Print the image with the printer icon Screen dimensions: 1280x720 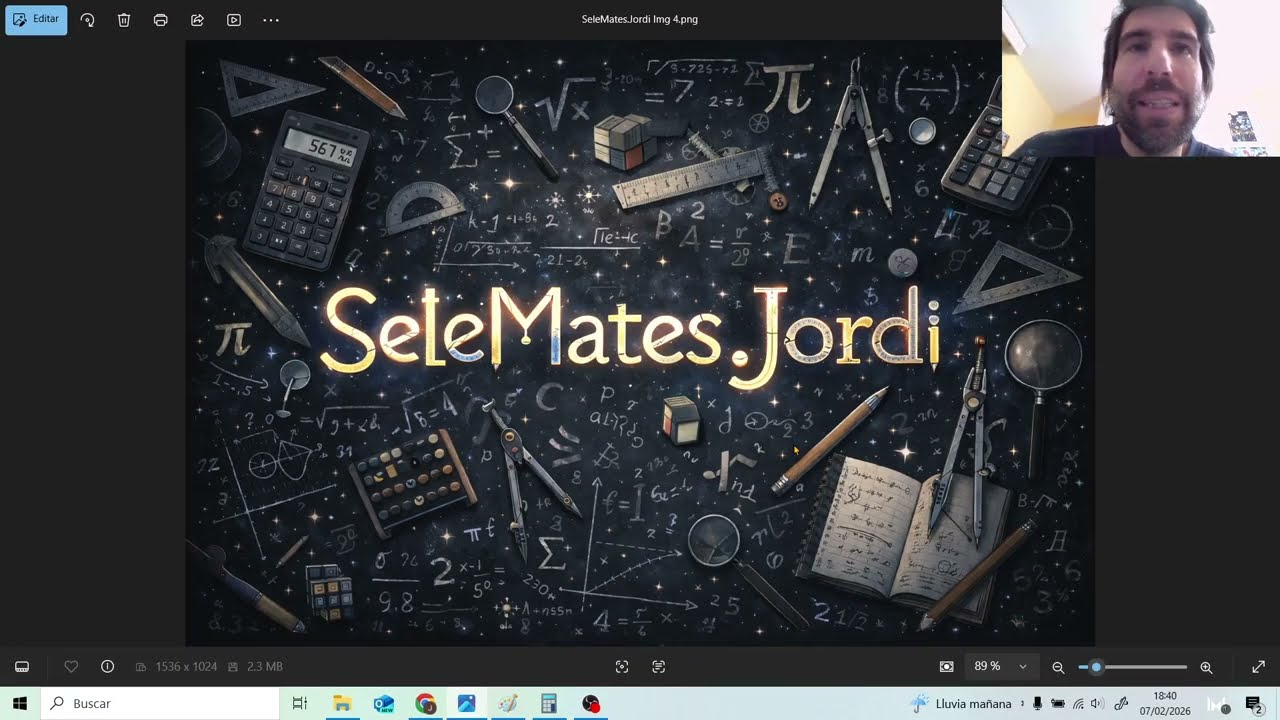click(x=160, y=20)
